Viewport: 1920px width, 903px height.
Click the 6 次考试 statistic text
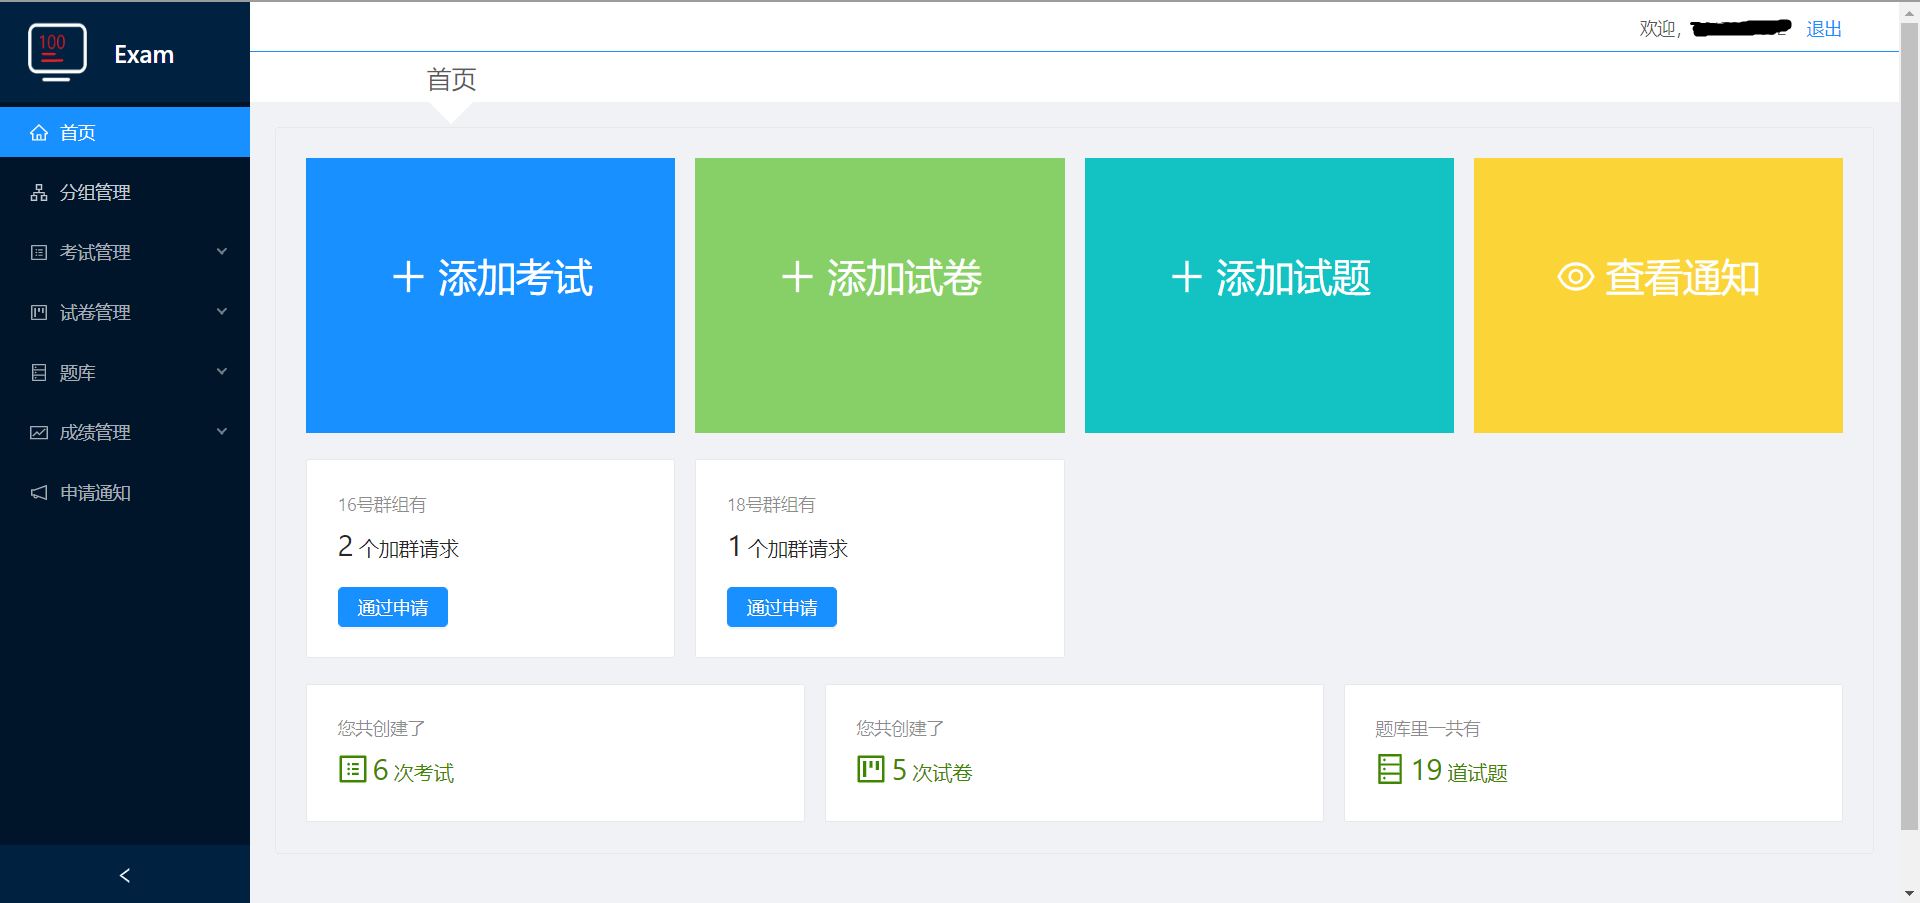pos(413,770)
